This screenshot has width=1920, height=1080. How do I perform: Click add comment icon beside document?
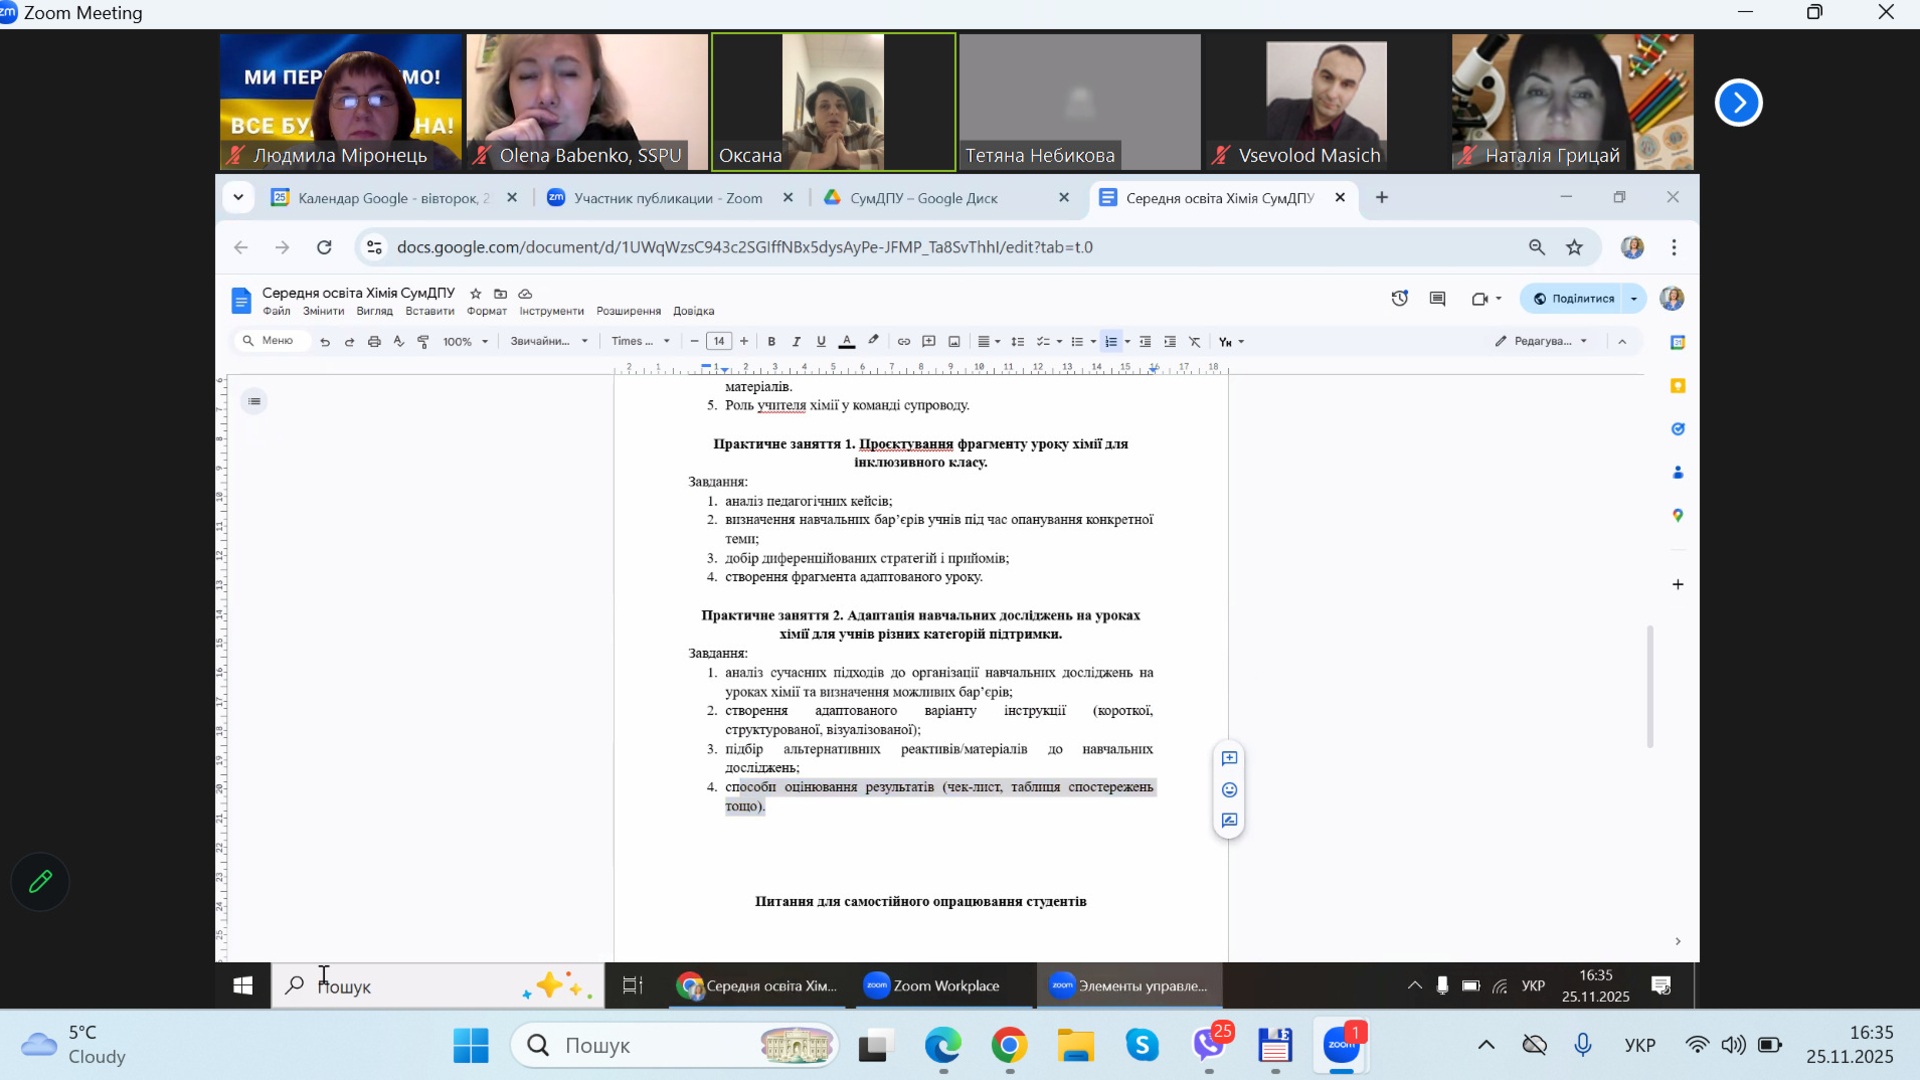(1229, 759)
